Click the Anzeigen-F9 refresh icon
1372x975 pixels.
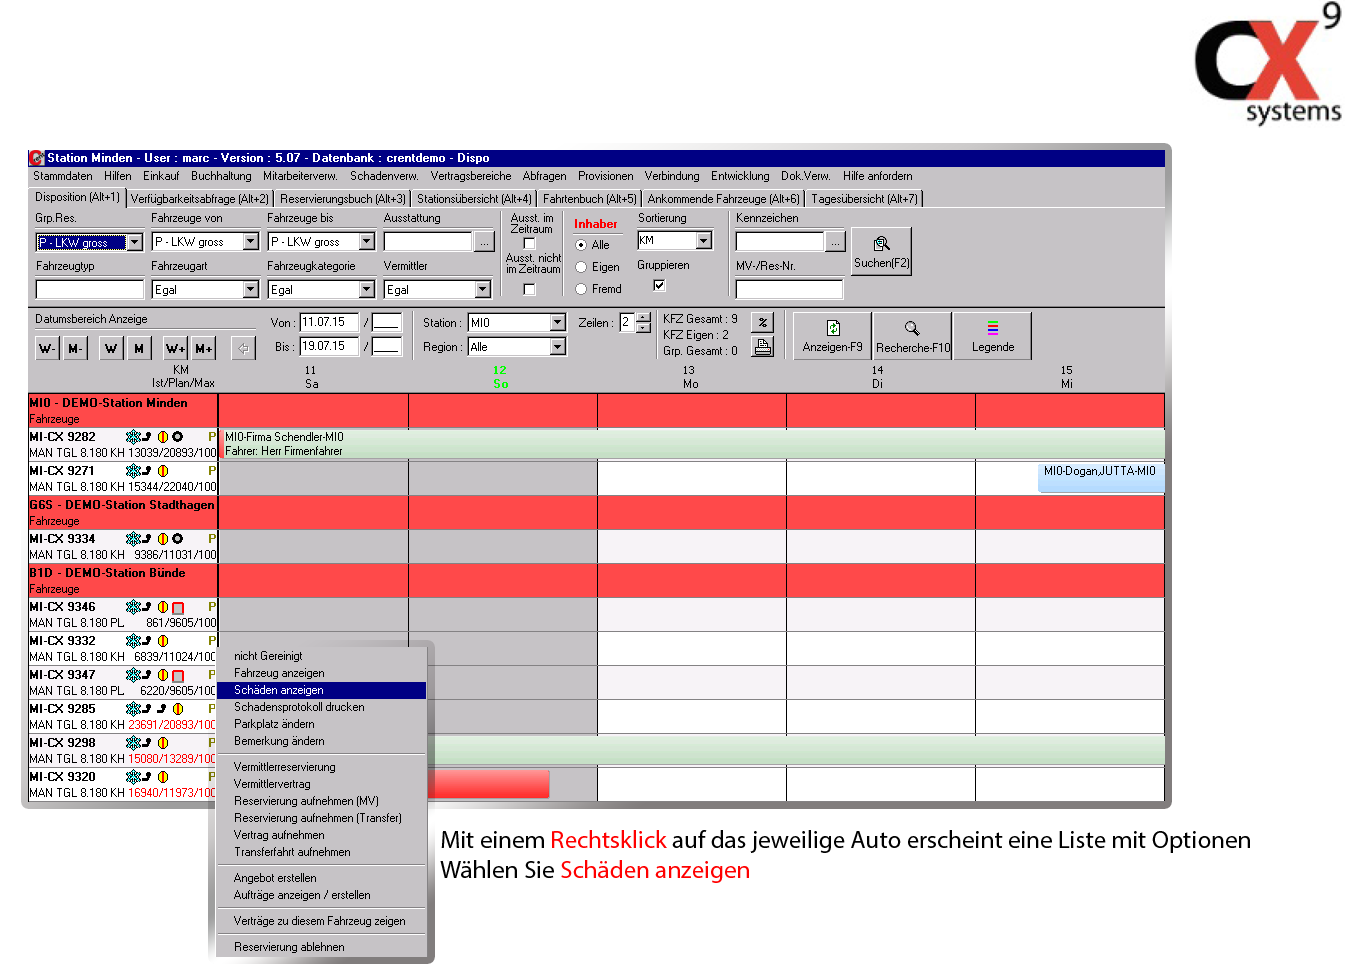[832, 334]
